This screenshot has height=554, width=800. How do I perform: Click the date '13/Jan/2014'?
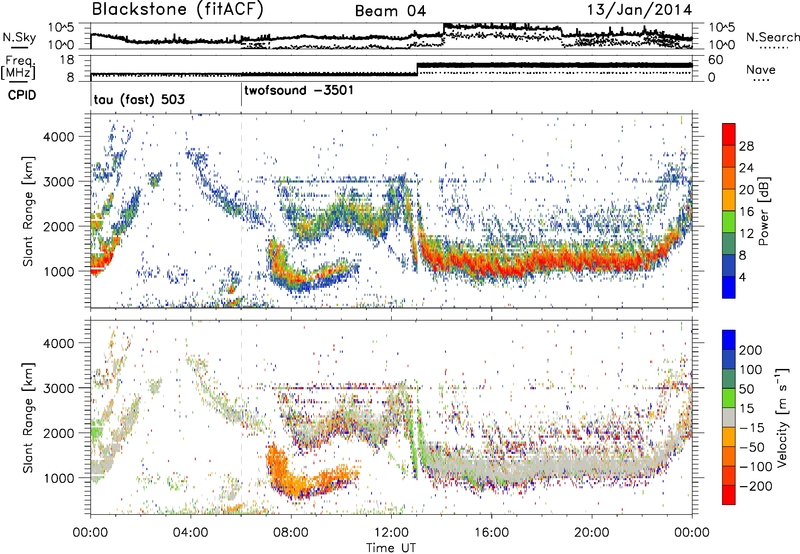click(639, 10)
